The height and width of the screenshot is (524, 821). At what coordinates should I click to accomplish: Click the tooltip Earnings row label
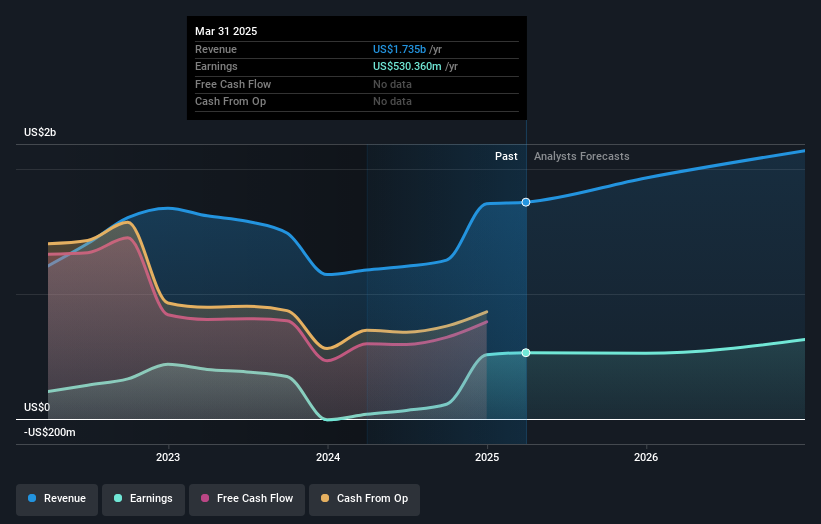point(216,66)
